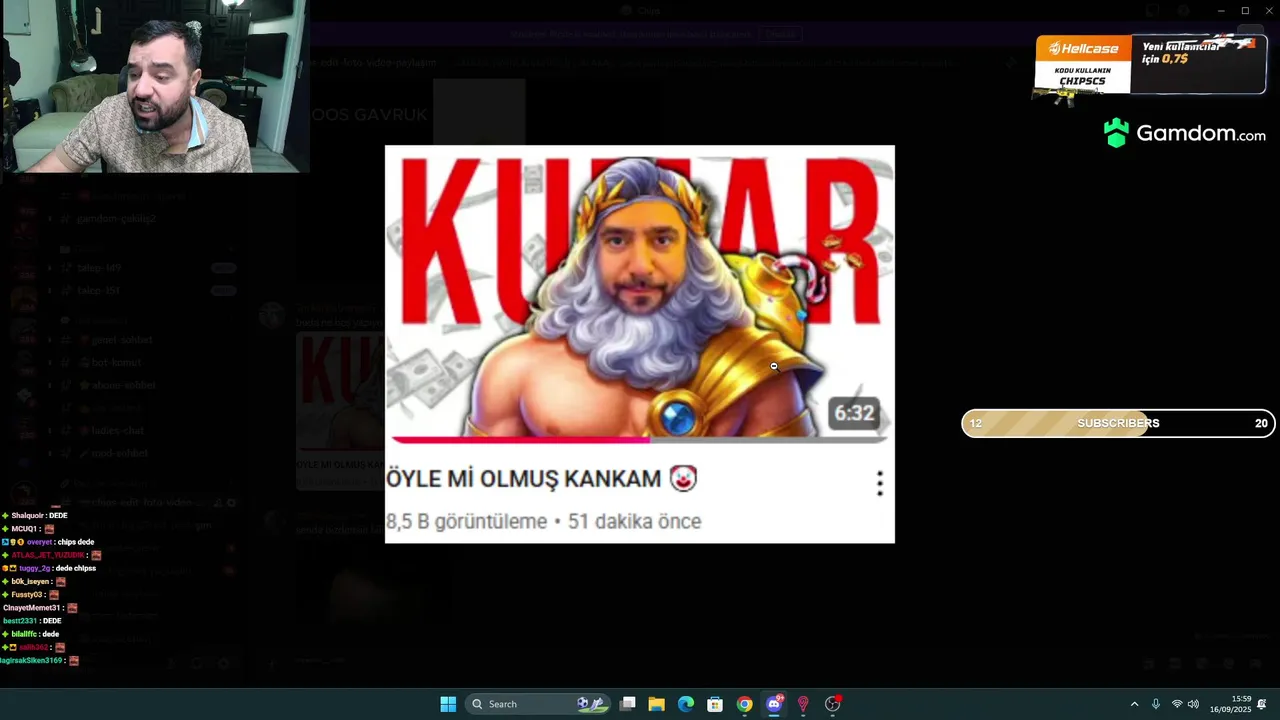Open the bot-komut channel

pyautogui.click(x=116, y=363)
